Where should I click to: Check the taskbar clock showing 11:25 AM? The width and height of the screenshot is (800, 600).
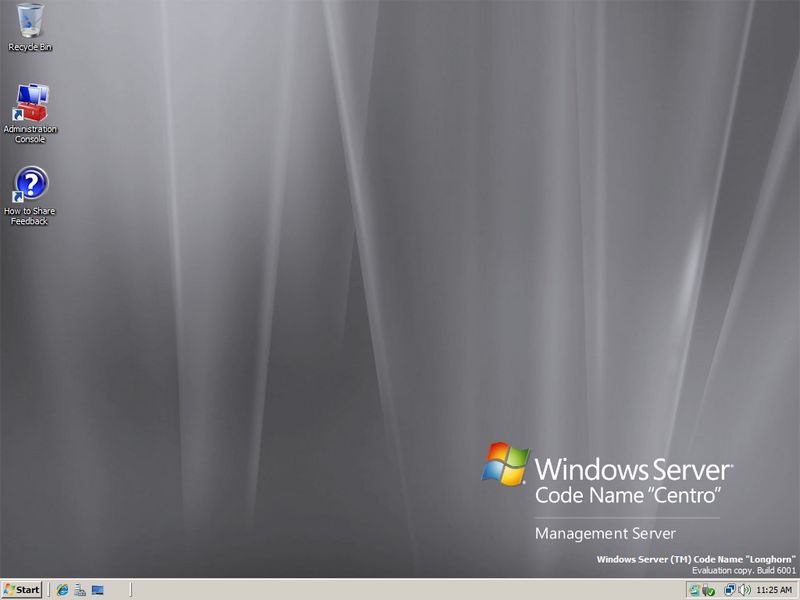[x=772, y=589]
